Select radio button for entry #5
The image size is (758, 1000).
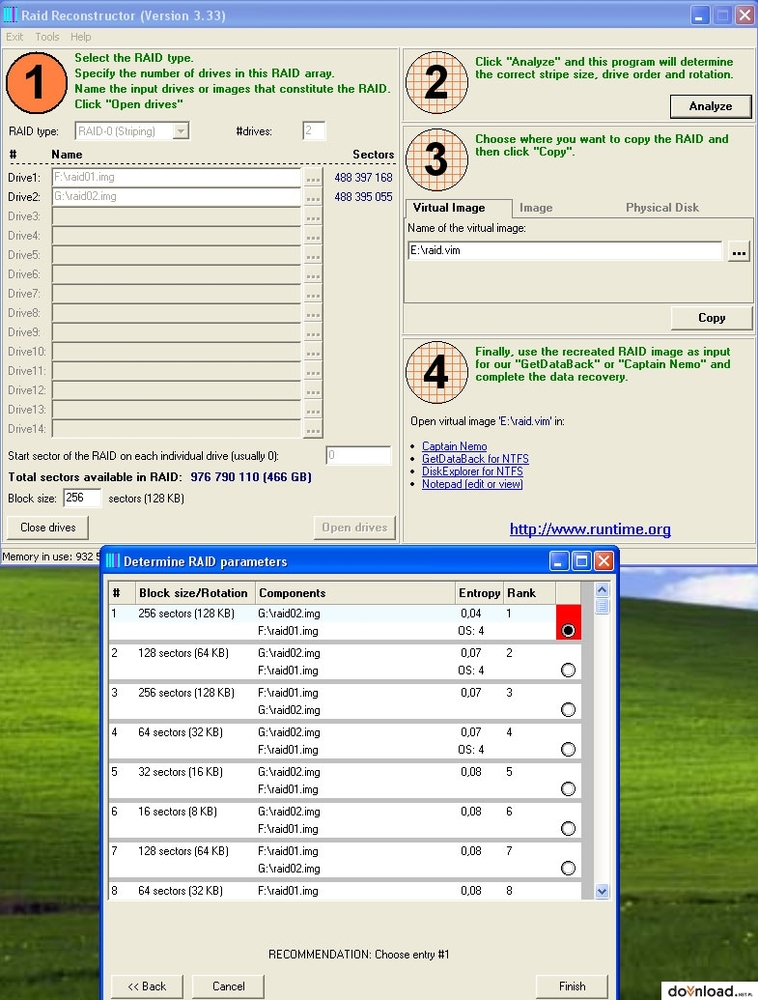568,788
